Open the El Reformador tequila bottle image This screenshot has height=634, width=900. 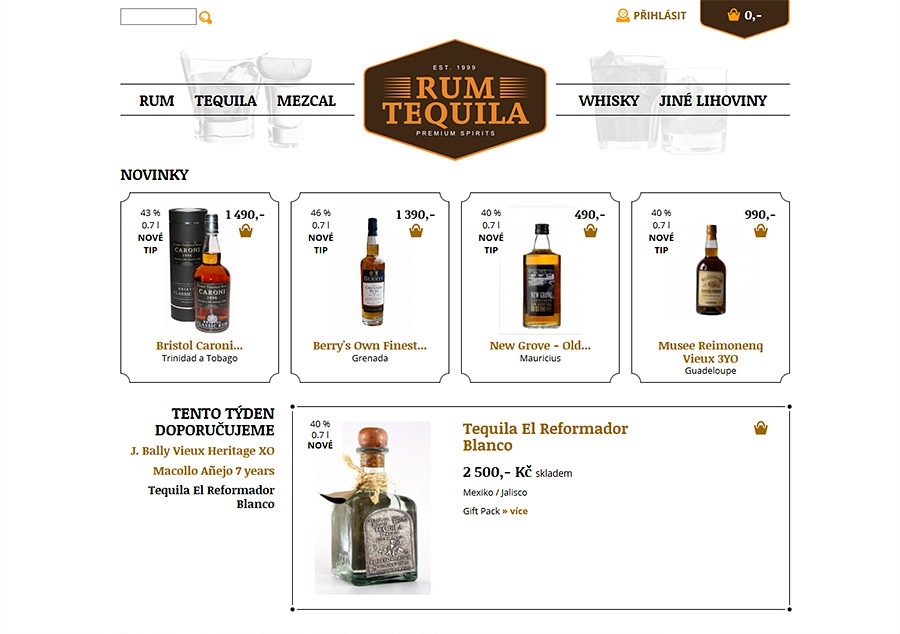pyautogui.click(x=373, y=508)
